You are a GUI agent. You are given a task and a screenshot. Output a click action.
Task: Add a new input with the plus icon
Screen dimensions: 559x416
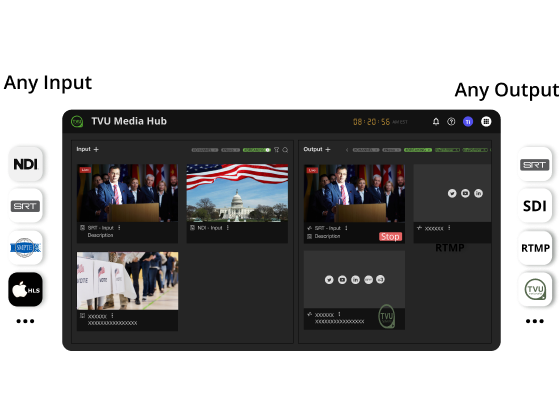[96, 149]
